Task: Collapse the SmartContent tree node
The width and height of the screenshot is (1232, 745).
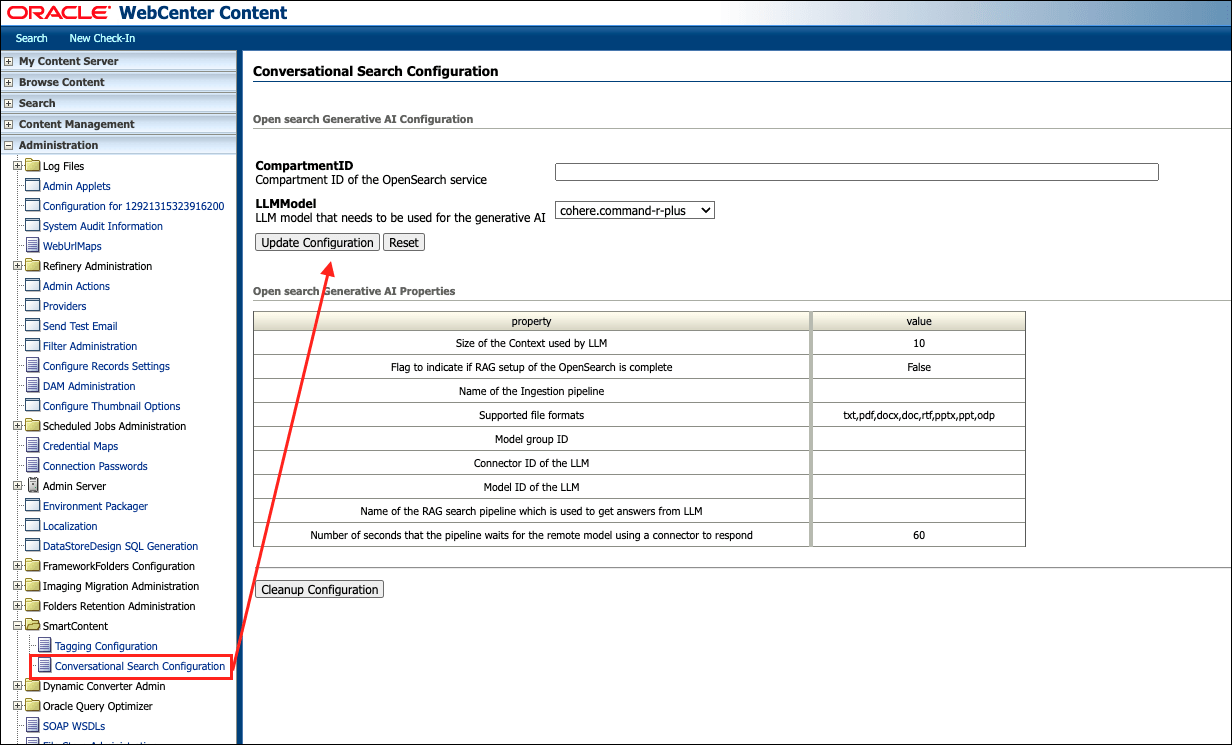Action: 18,626
